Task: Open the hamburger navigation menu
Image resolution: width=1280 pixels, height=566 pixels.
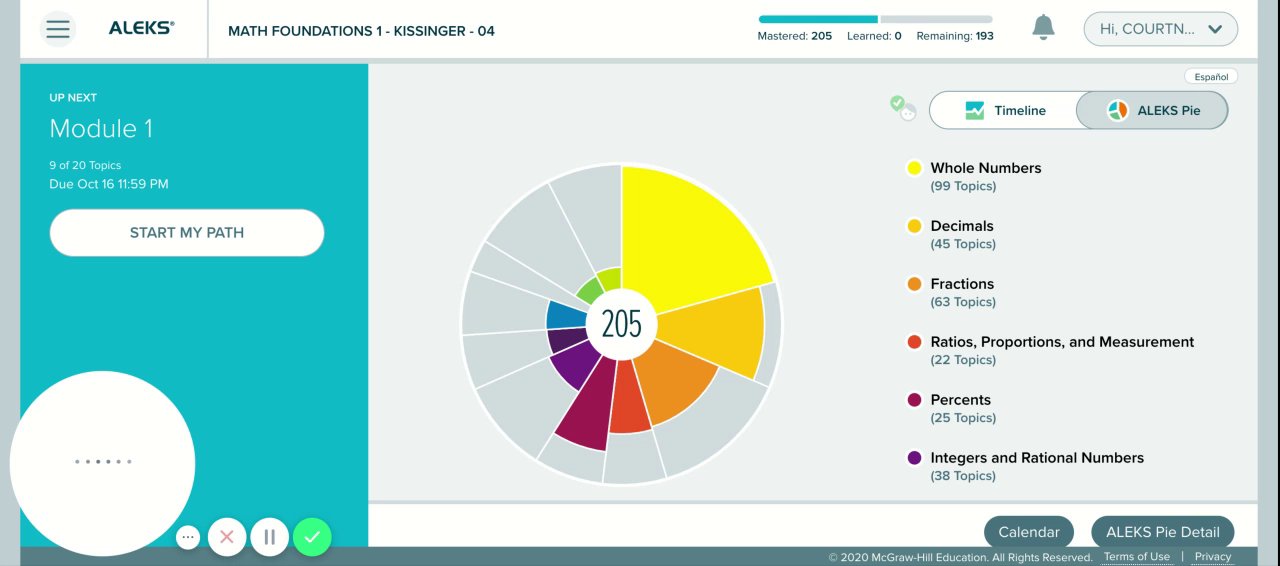Action: pyautogui.click(x=58, y=29)
